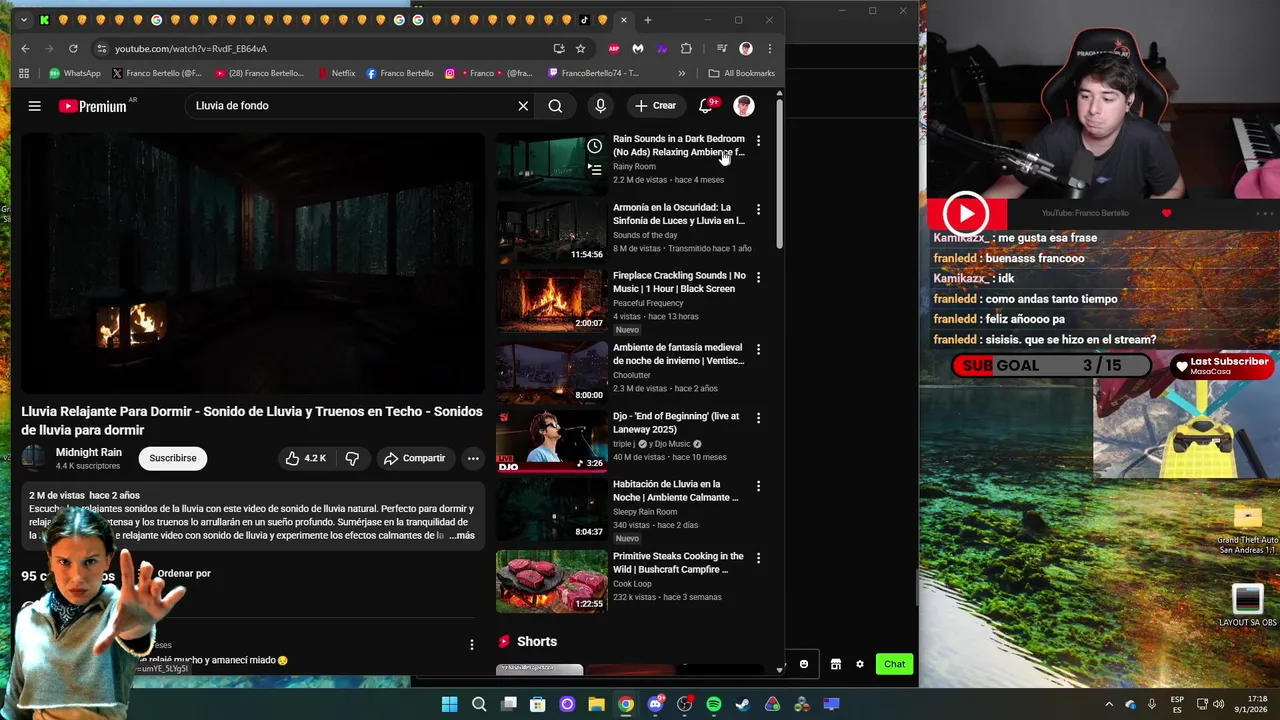Screen dimensions: 1280x720
Task: Open Spotify from taskbar
Action: (x=714, y=705)
